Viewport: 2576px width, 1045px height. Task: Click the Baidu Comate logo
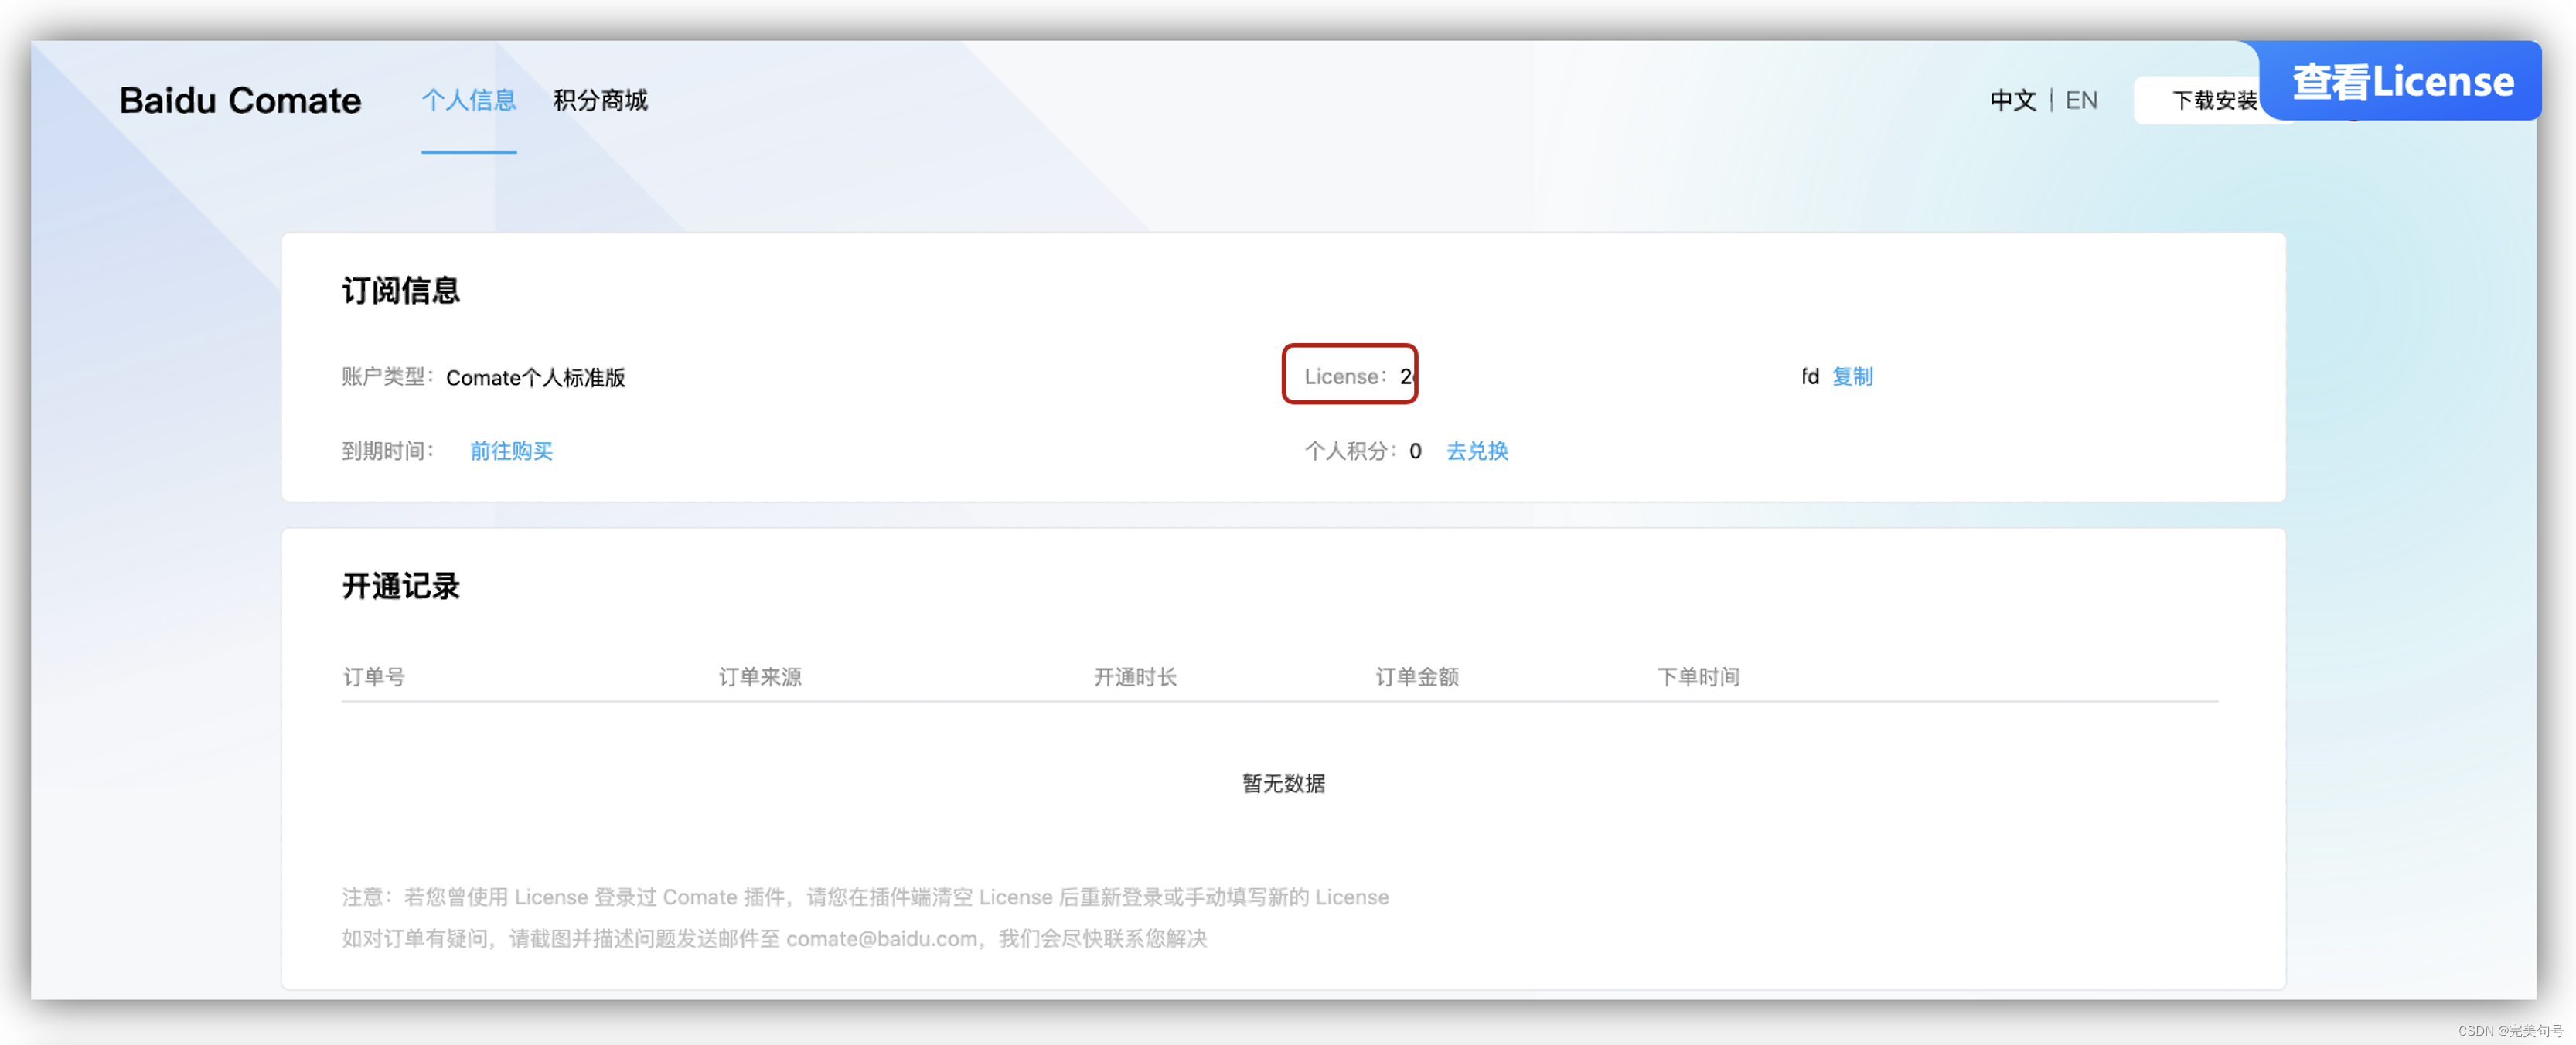[240, 100]
